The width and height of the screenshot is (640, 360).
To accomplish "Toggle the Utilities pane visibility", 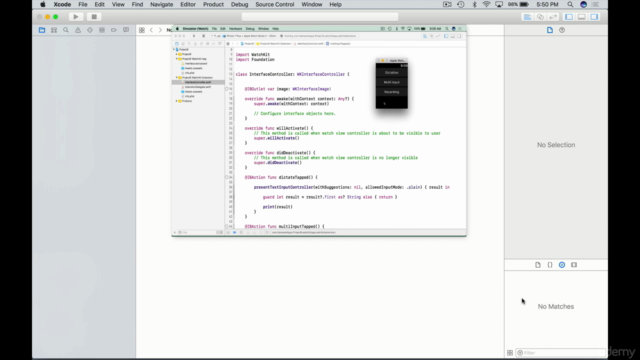I will coord(594,17).
